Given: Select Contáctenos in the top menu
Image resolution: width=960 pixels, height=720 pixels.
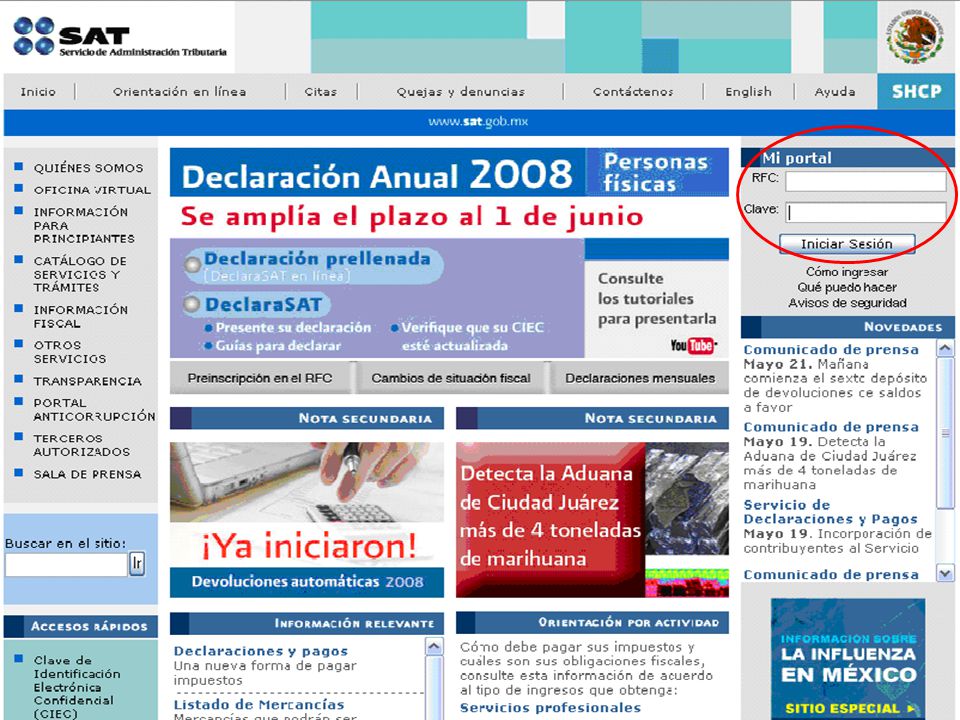Looking at the screenshot, I should click(x=633, y=92).
